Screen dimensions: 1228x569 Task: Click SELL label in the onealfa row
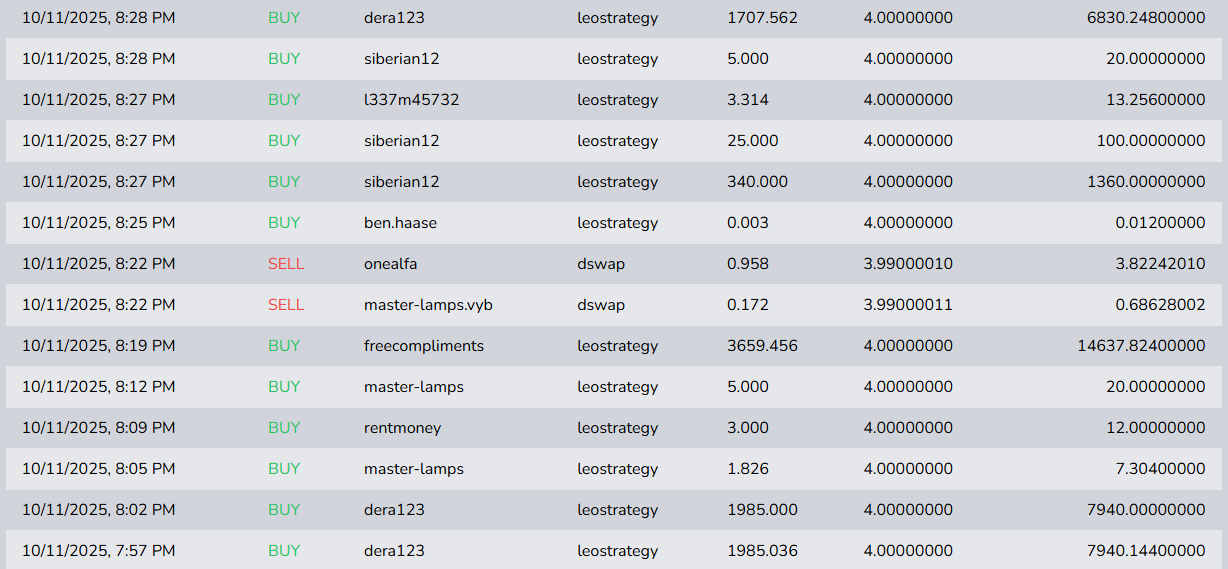(286, 264)
